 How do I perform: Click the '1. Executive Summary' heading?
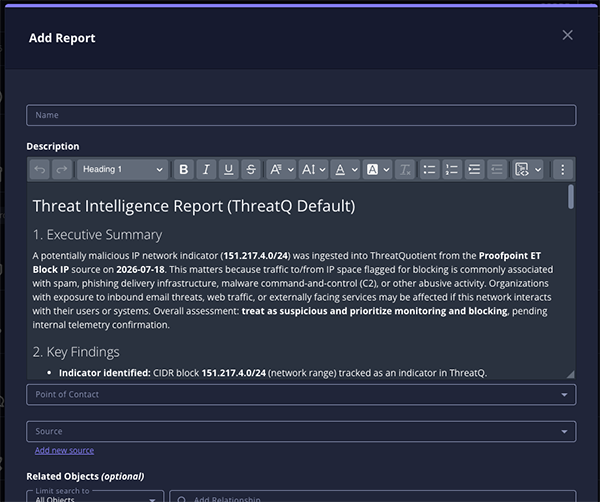click(97, 235)
